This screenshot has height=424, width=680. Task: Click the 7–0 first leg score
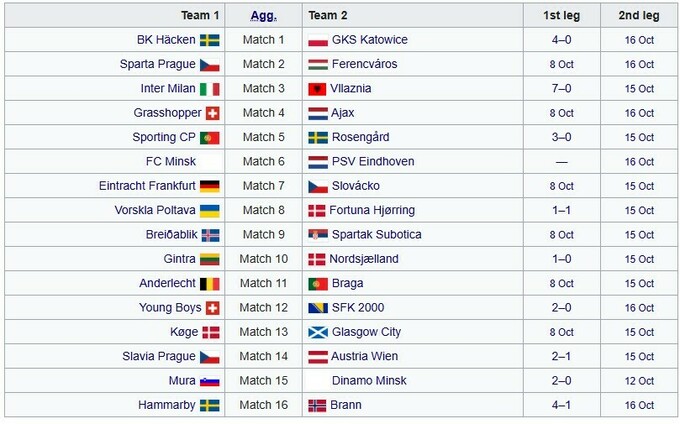pyautogui.click(x=561, y=89)
